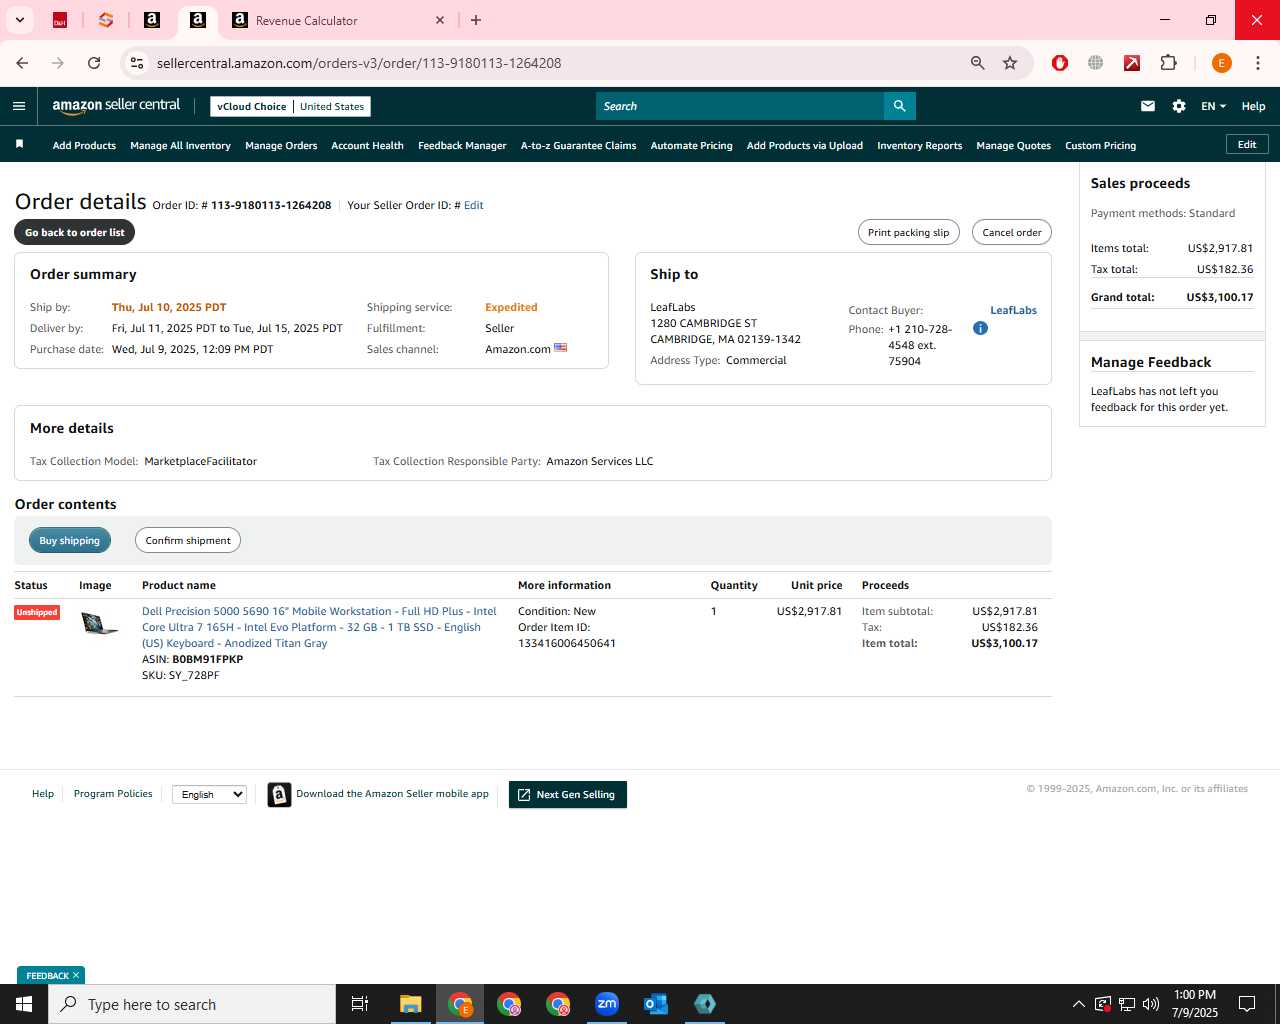Click the bookmark flag icon in navigation bar
The width and height of the screenshot is (1280, 1024).
click(x=19, y=145)
